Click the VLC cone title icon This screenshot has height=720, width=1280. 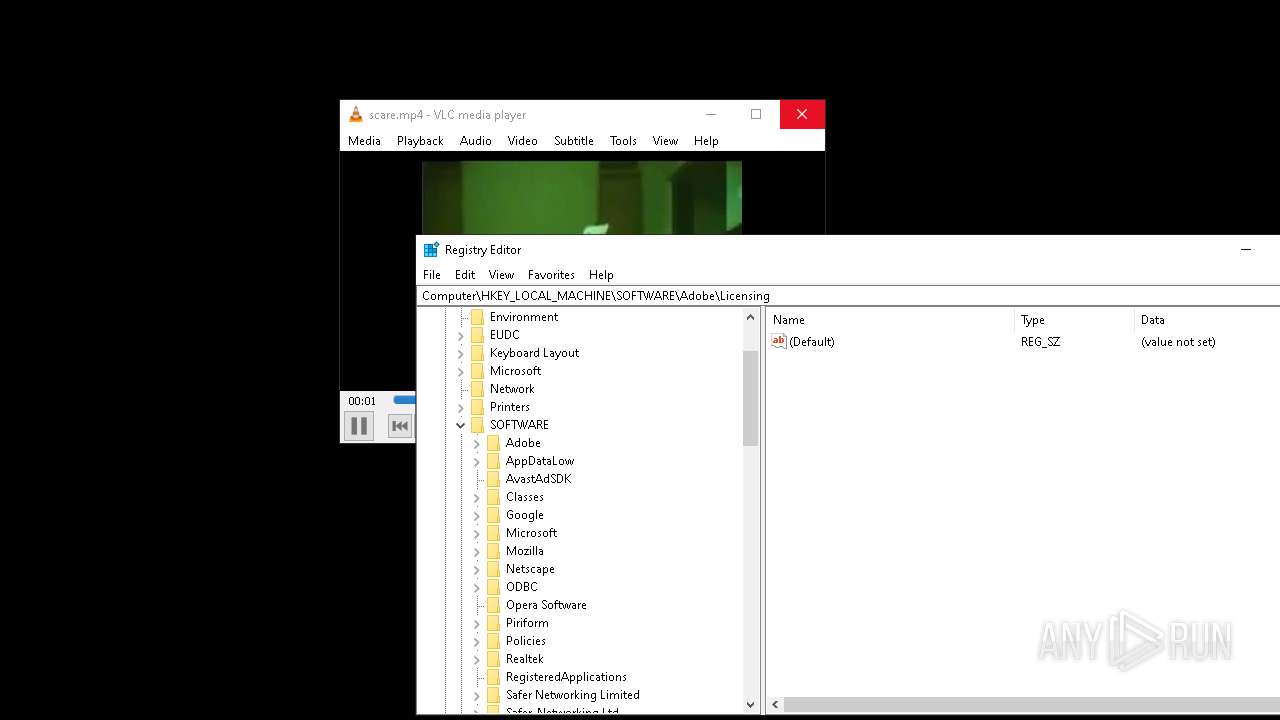[355, 114]
